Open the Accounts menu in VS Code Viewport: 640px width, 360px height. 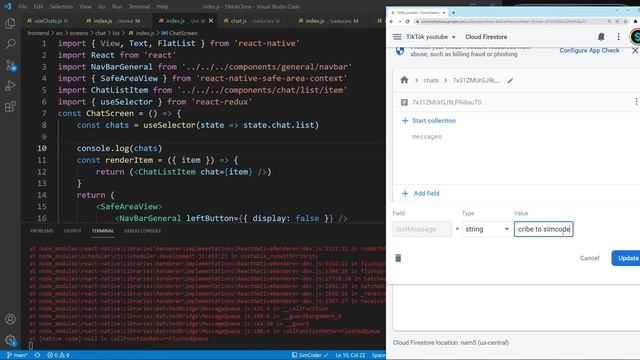tap(10, 319)
